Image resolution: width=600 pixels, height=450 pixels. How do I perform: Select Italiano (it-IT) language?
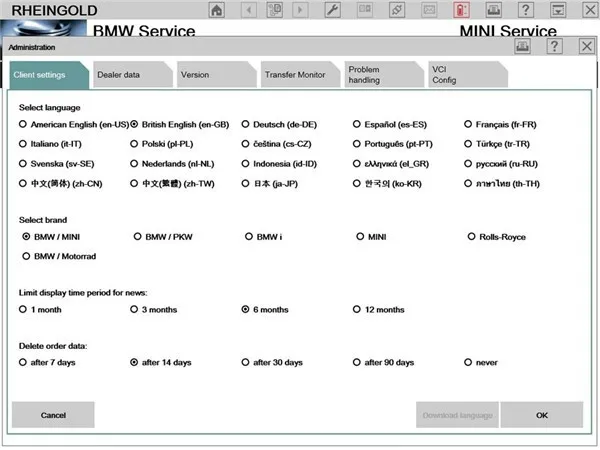point(50,144)
